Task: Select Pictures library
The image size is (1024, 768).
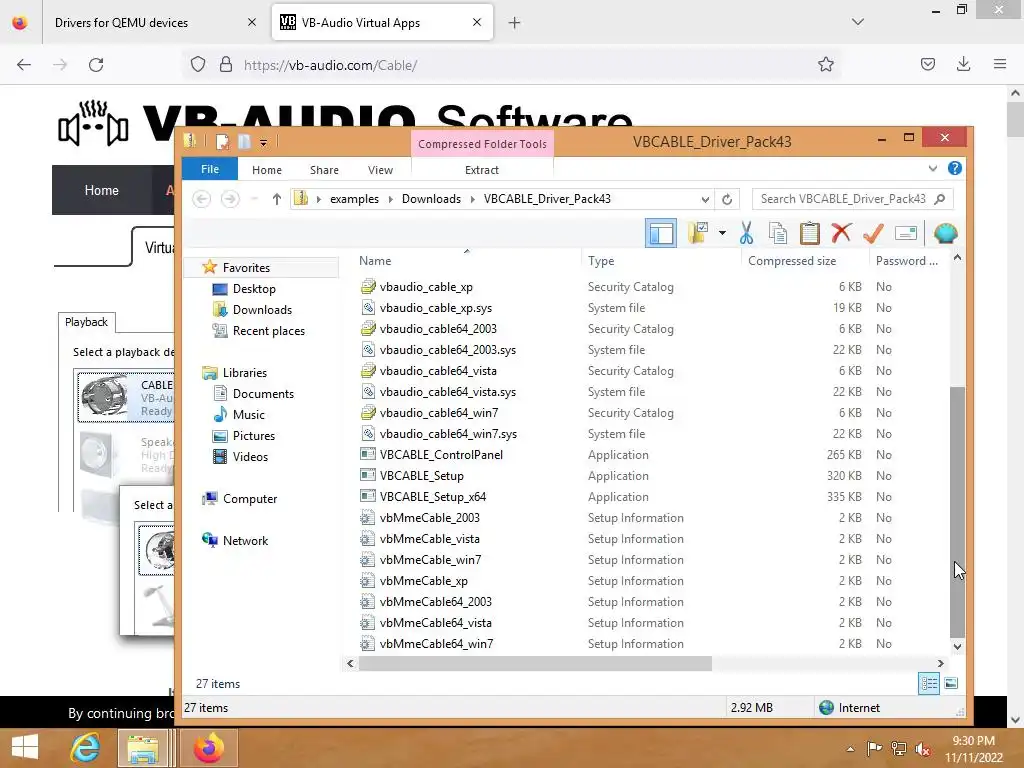Action: (x=253, y=436)
